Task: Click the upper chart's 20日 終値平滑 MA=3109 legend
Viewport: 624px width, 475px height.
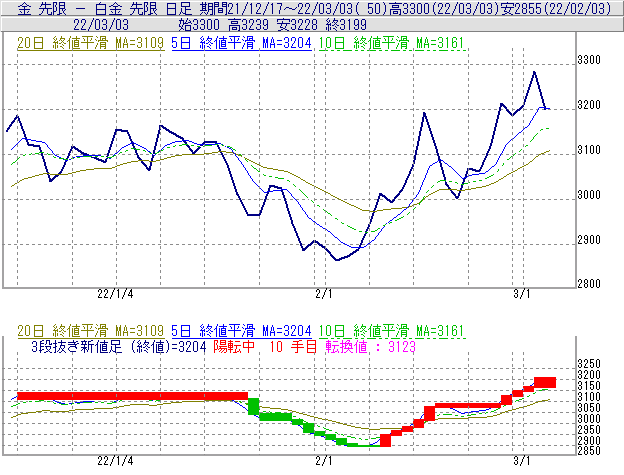Action: [x=90, y=43]
